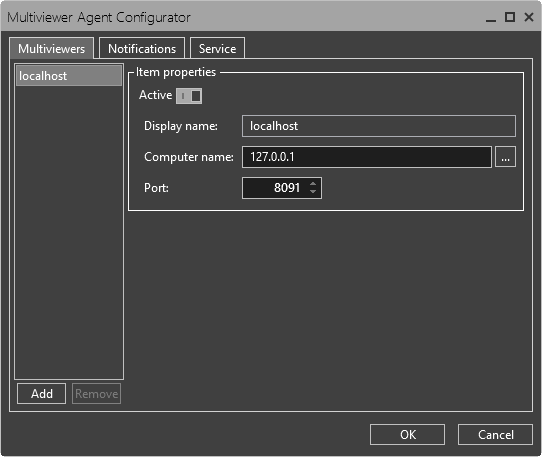
Task: Click the Display name input field
Action: point(379,126)
